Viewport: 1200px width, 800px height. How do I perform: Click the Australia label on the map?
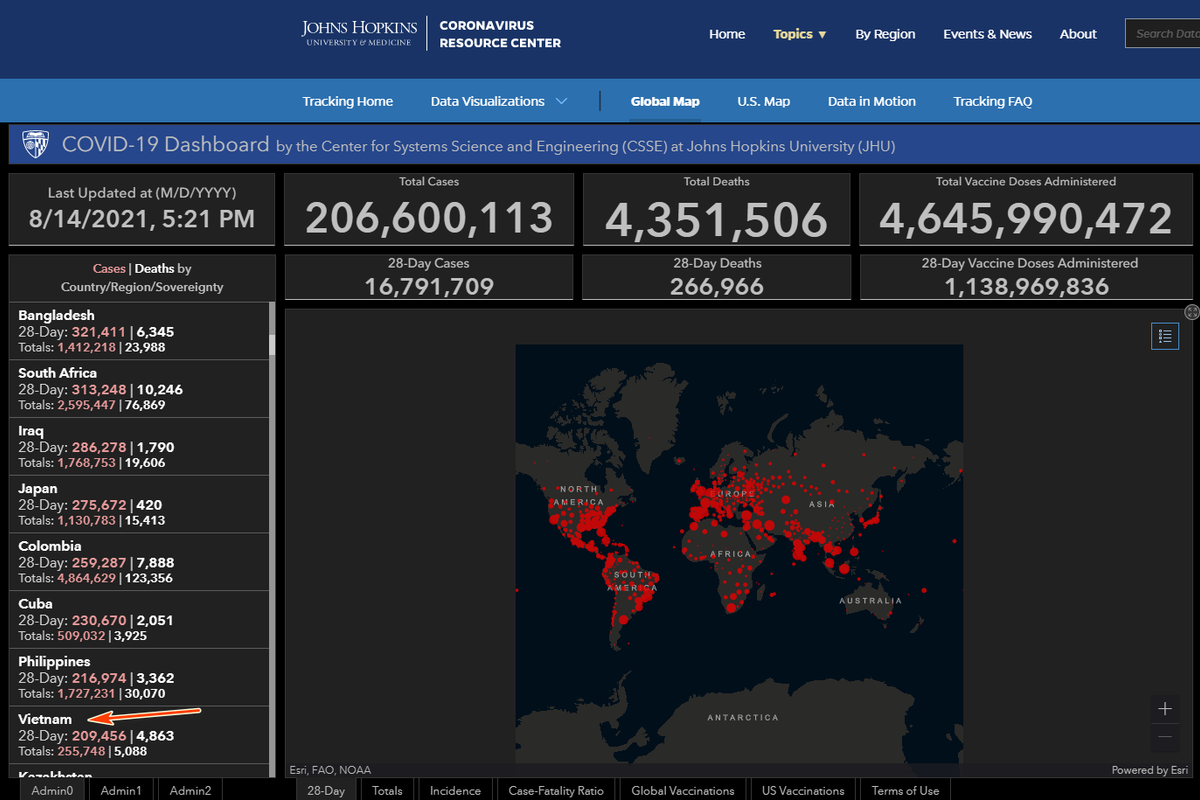click(x=870, y=601)
